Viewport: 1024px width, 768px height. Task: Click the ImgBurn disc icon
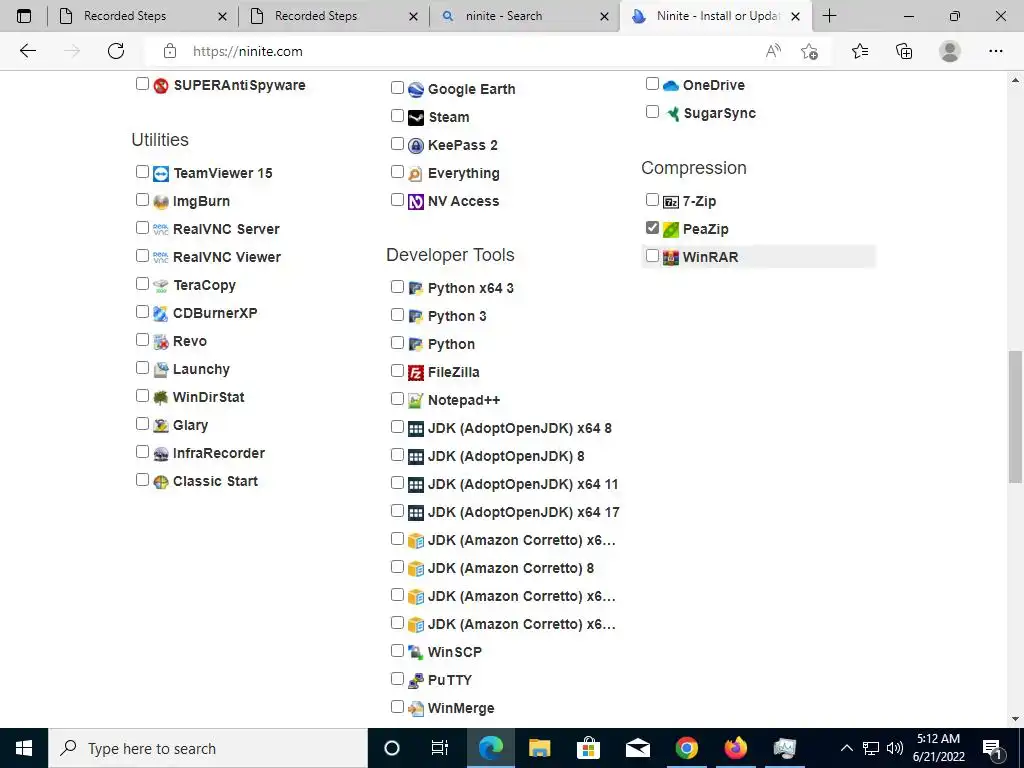pyautogui.click(x=161, y=202)
